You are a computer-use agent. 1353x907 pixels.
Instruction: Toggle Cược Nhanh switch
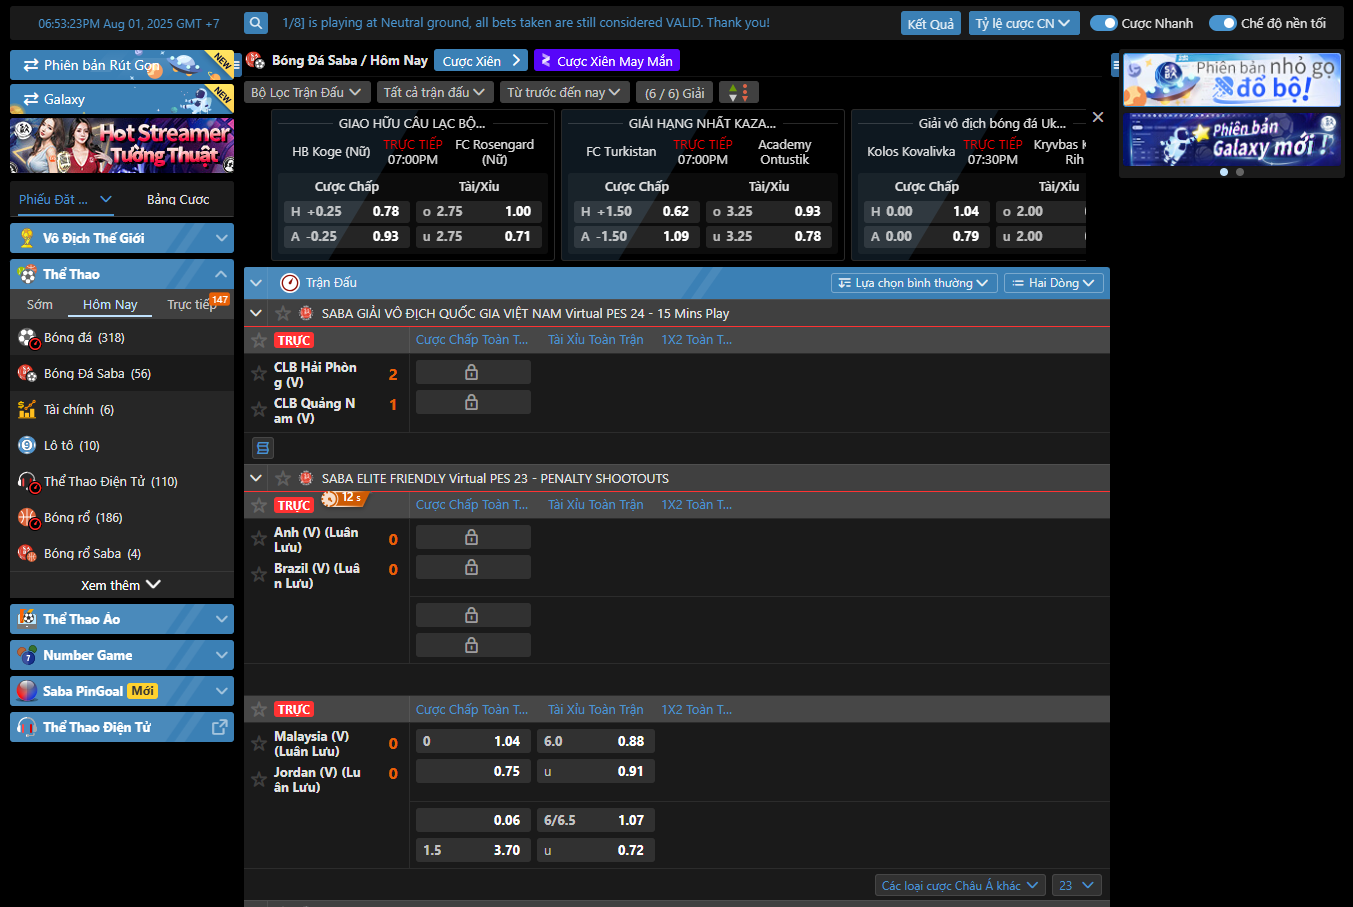point(1103,23)
